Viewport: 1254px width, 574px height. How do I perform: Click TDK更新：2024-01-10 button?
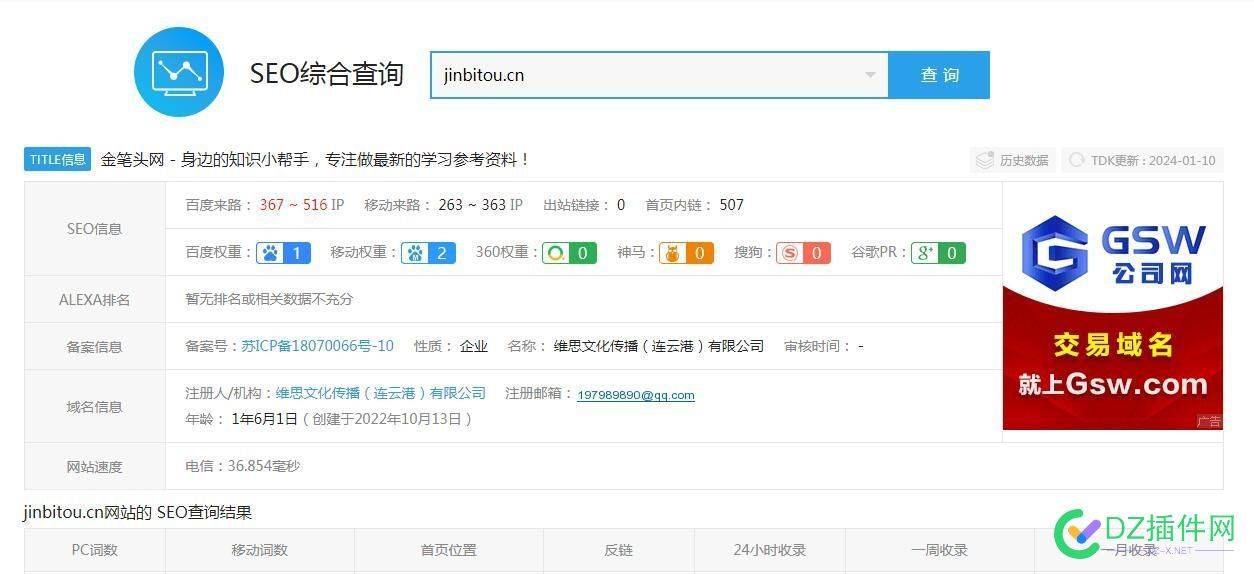(x=1142, y=160)
